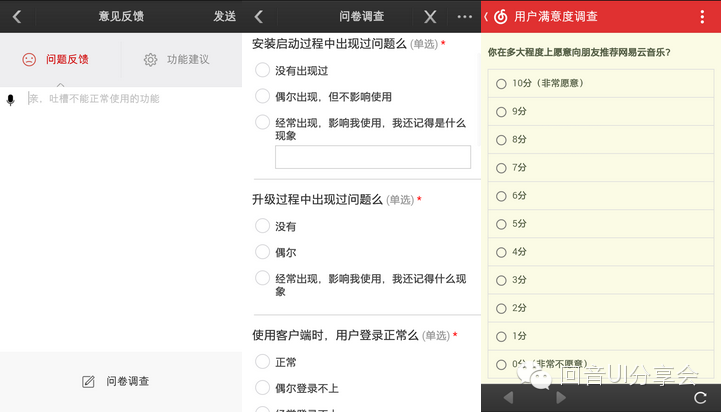Viewport: 722px width, 413px height.
Task: Tap the edit pencil icon by 问卷调查
Action: [88, 382]
